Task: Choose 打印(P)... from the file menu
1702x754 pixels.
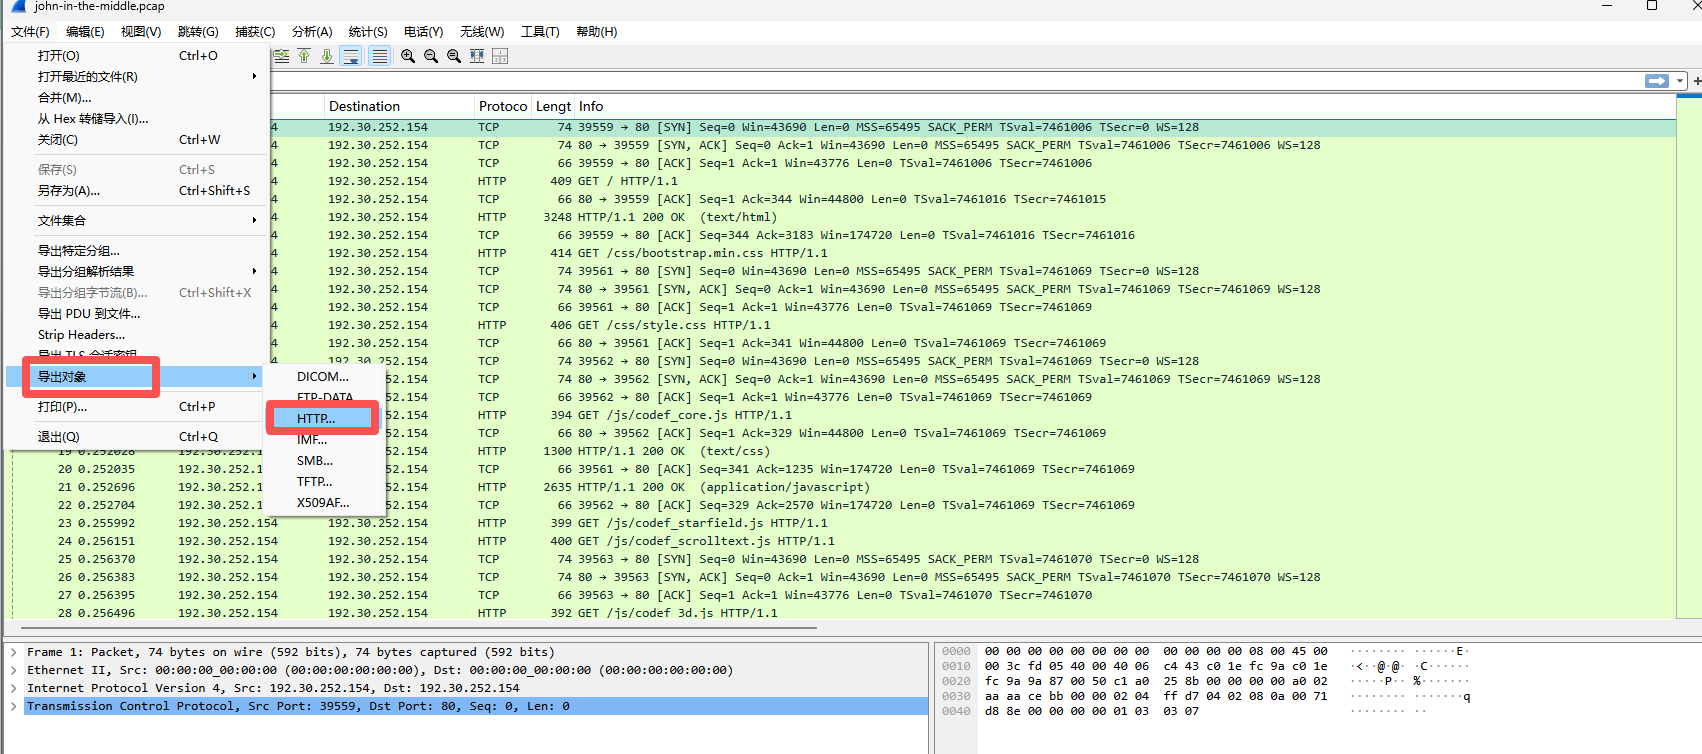Action: click(x=136, y=407)
